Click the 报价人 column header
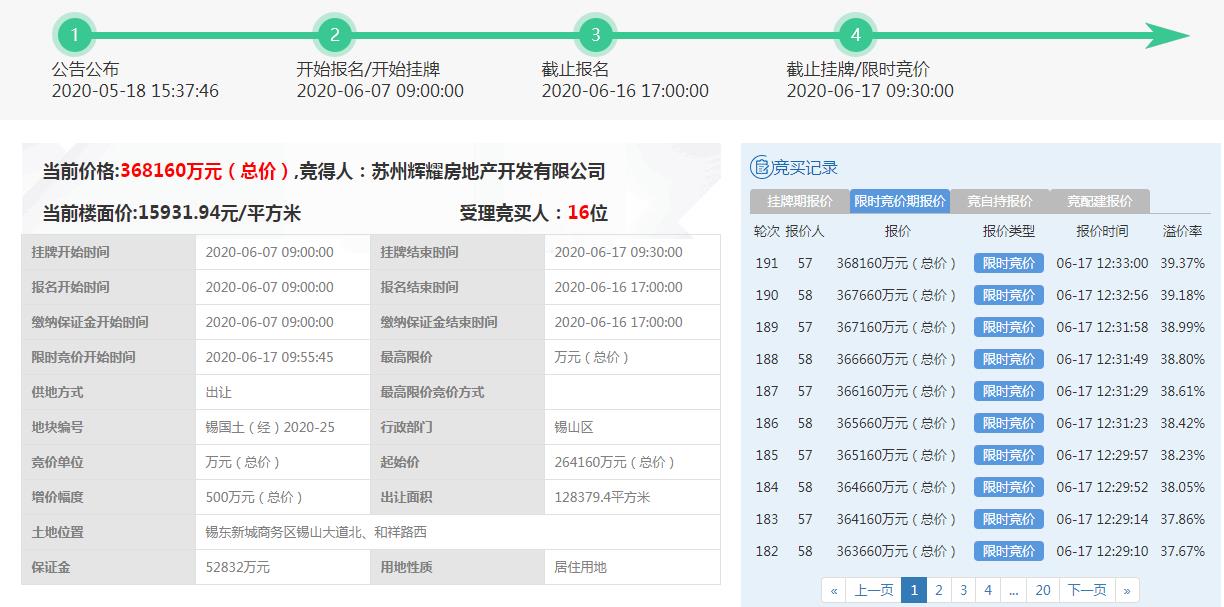Screen dimensions: 1224x607 coord(805,231)
